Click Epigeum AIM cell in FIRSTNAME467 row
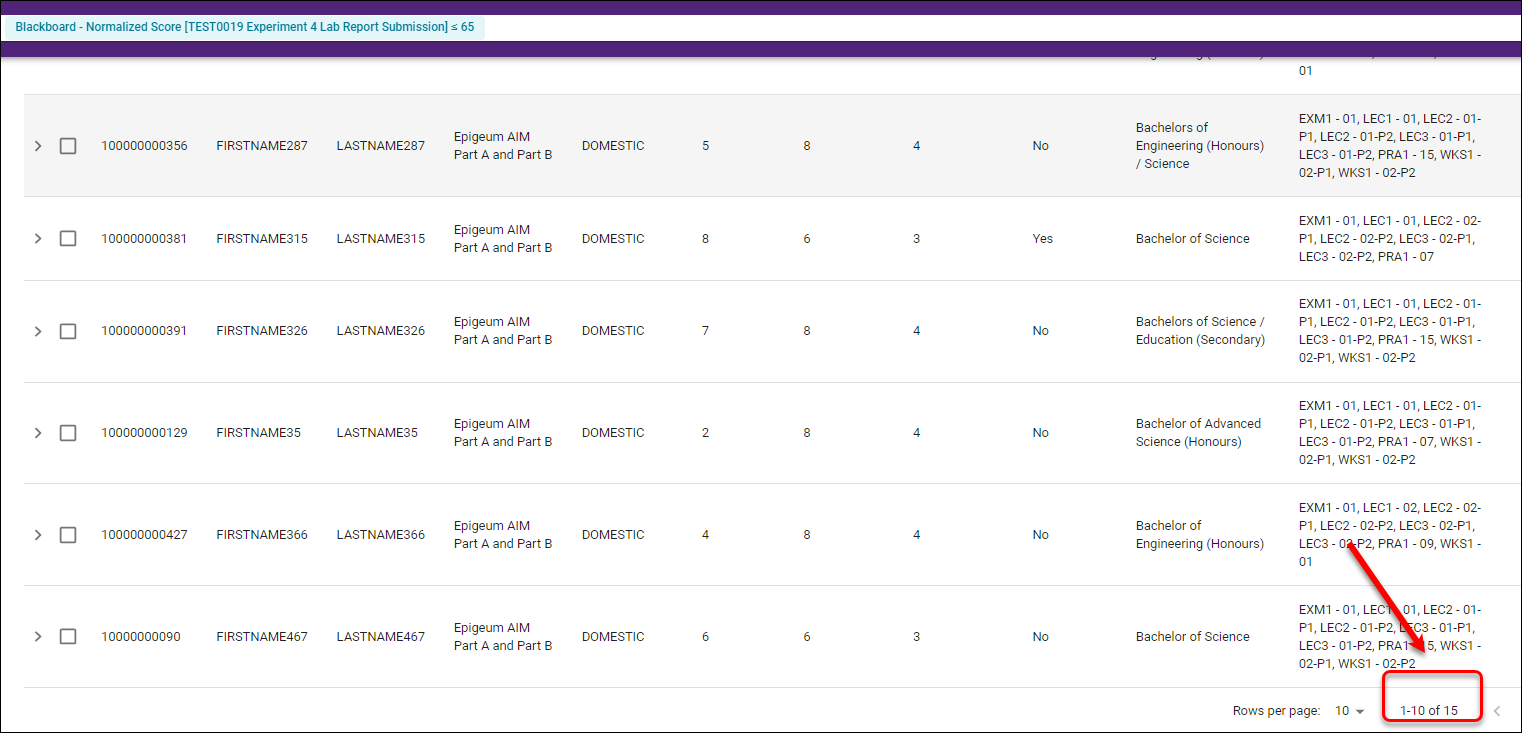Viewport: 1522px width, 733px height. click(502, 637)
